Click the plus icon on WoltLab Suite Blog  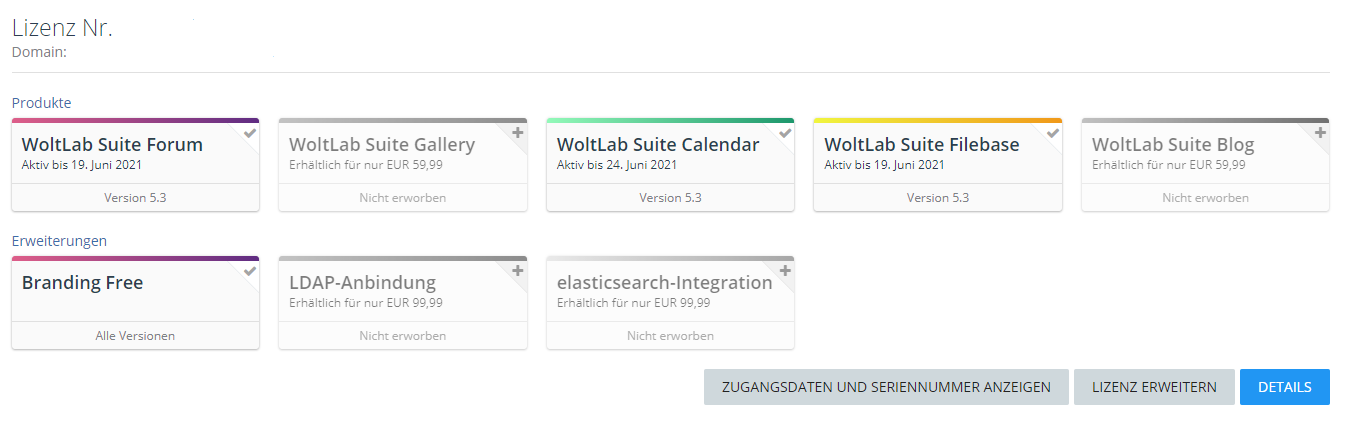coord(1320,133)
